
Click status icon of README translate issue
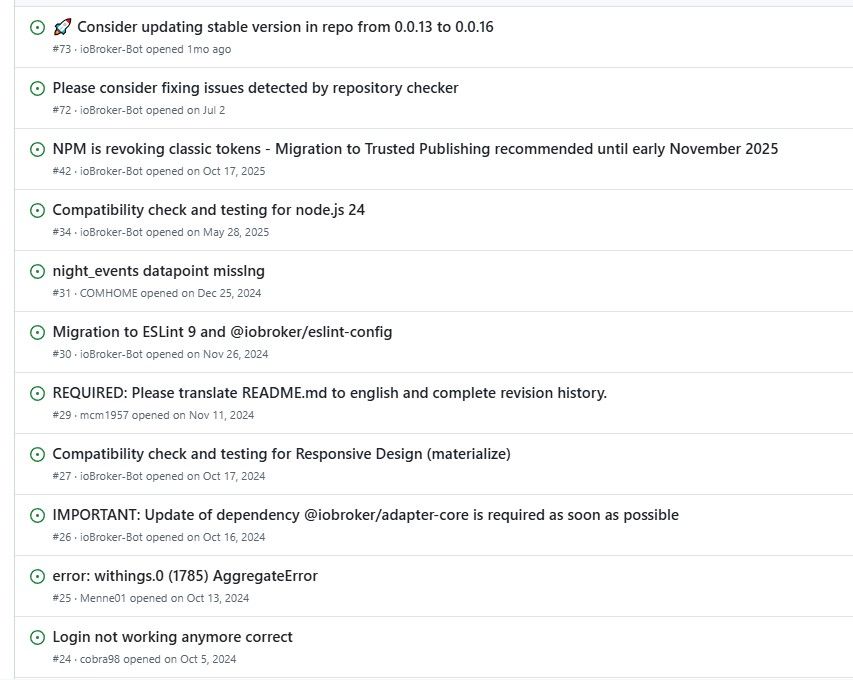coord(37,393)
